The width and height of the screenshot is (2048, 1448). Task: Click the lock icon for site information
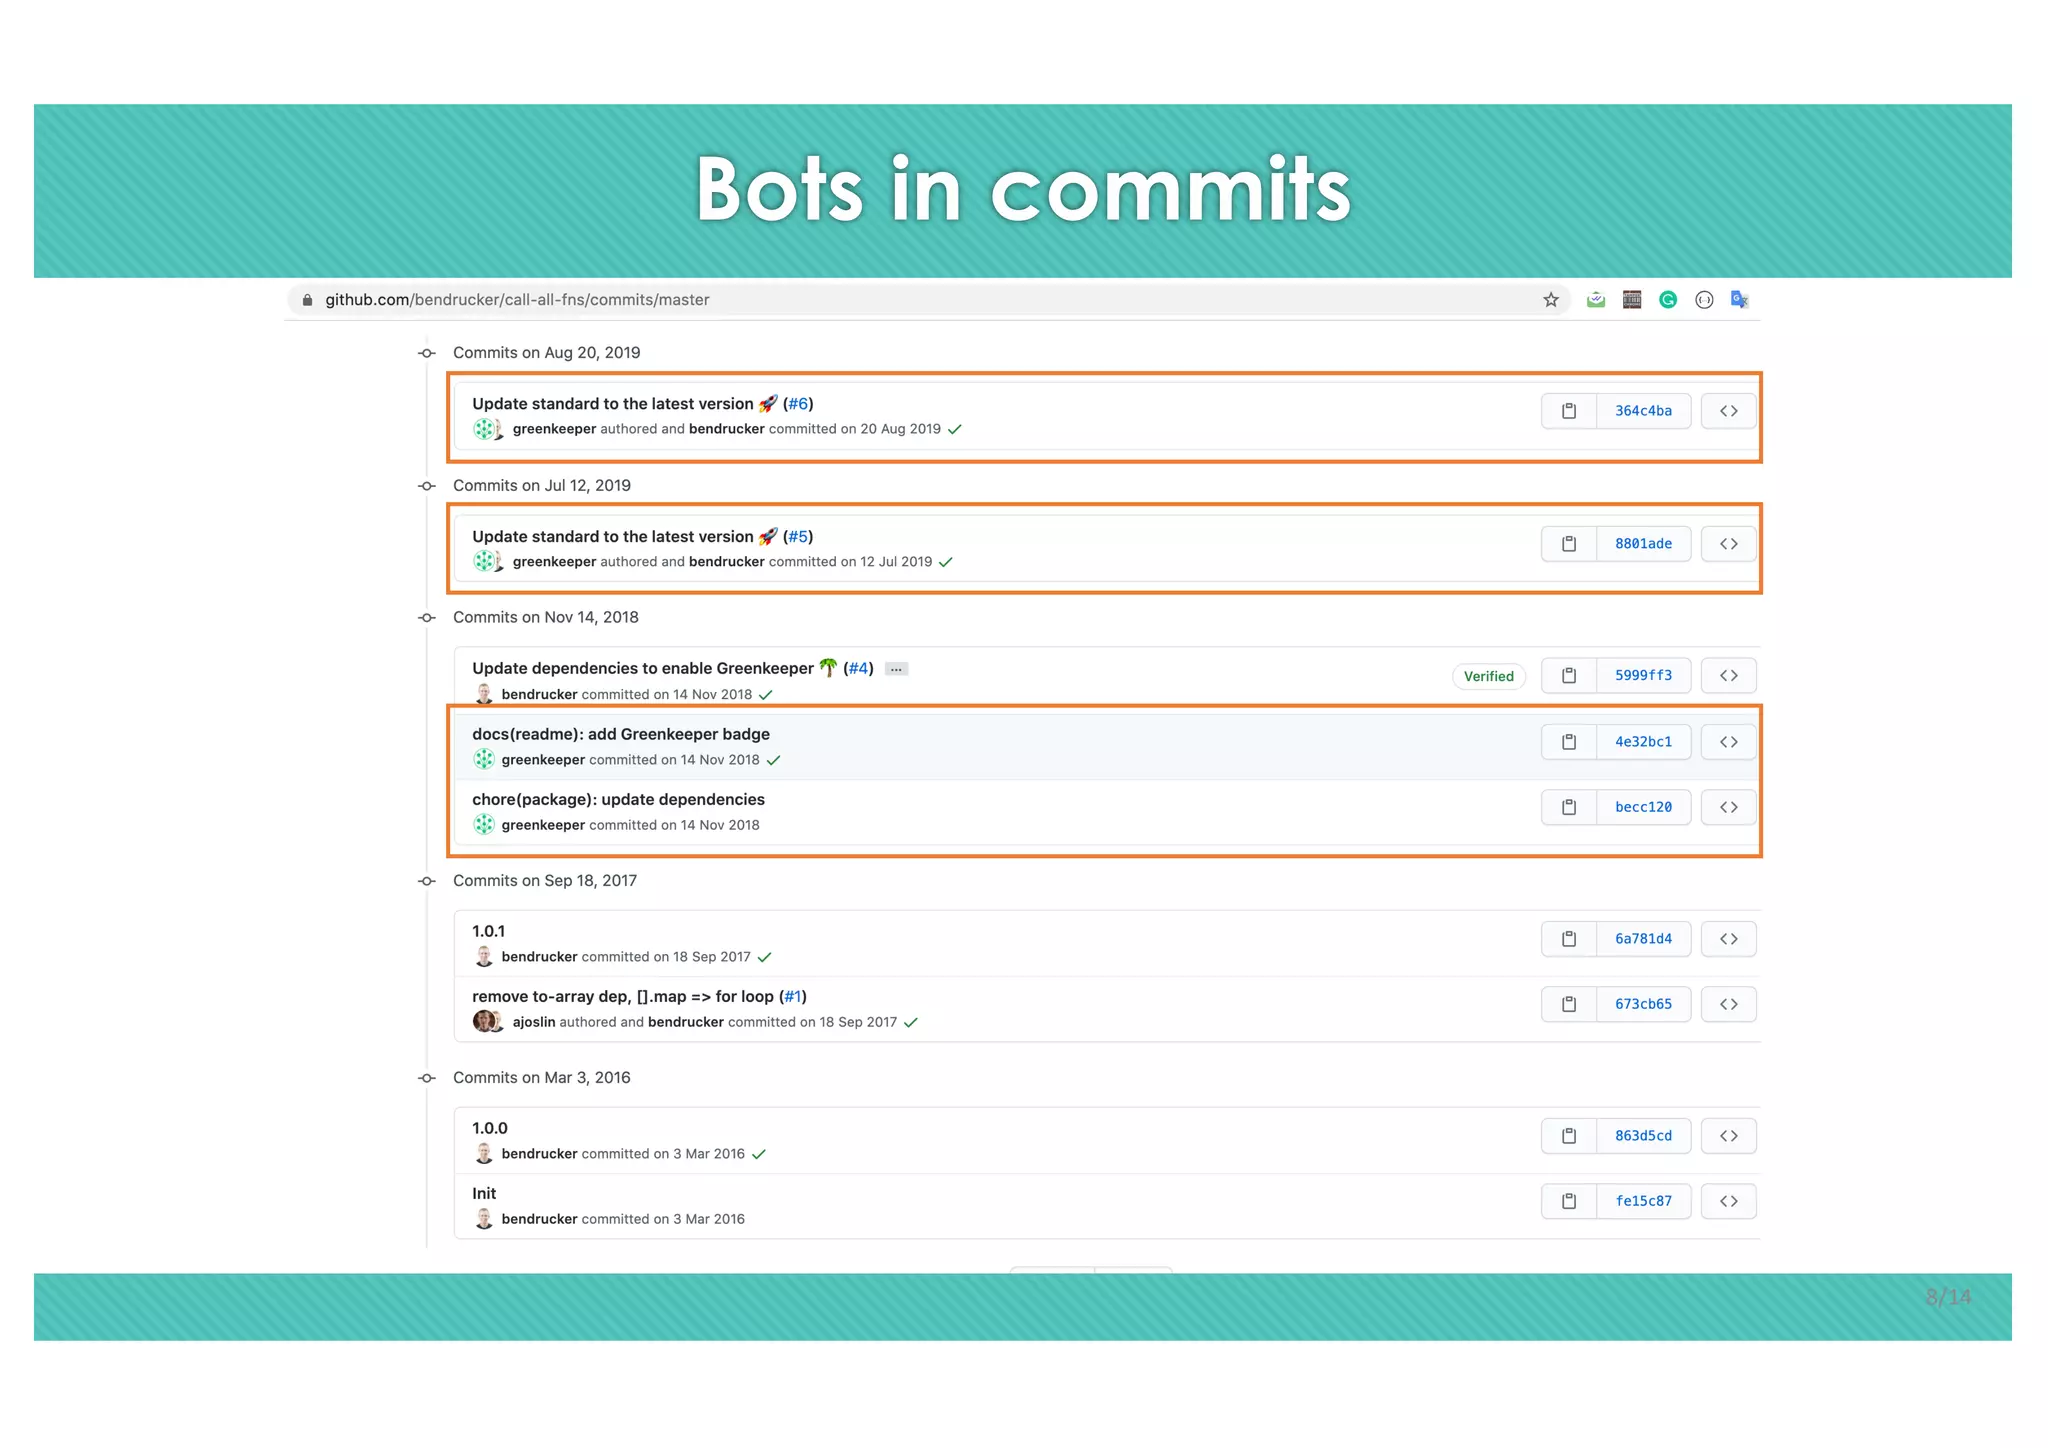[x=307, y=300]
